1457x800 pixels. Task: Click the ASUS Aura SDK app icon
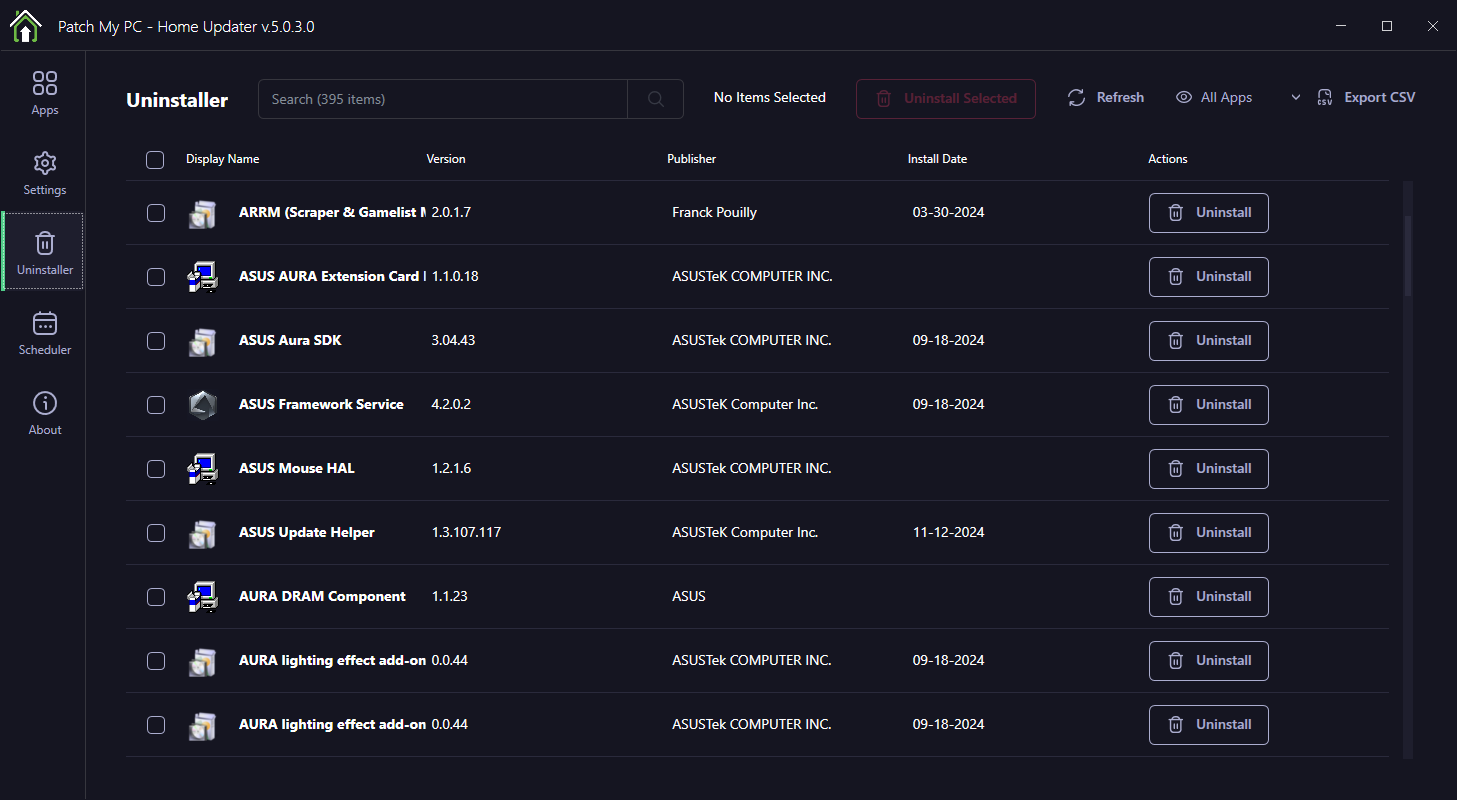pos(203,341)
